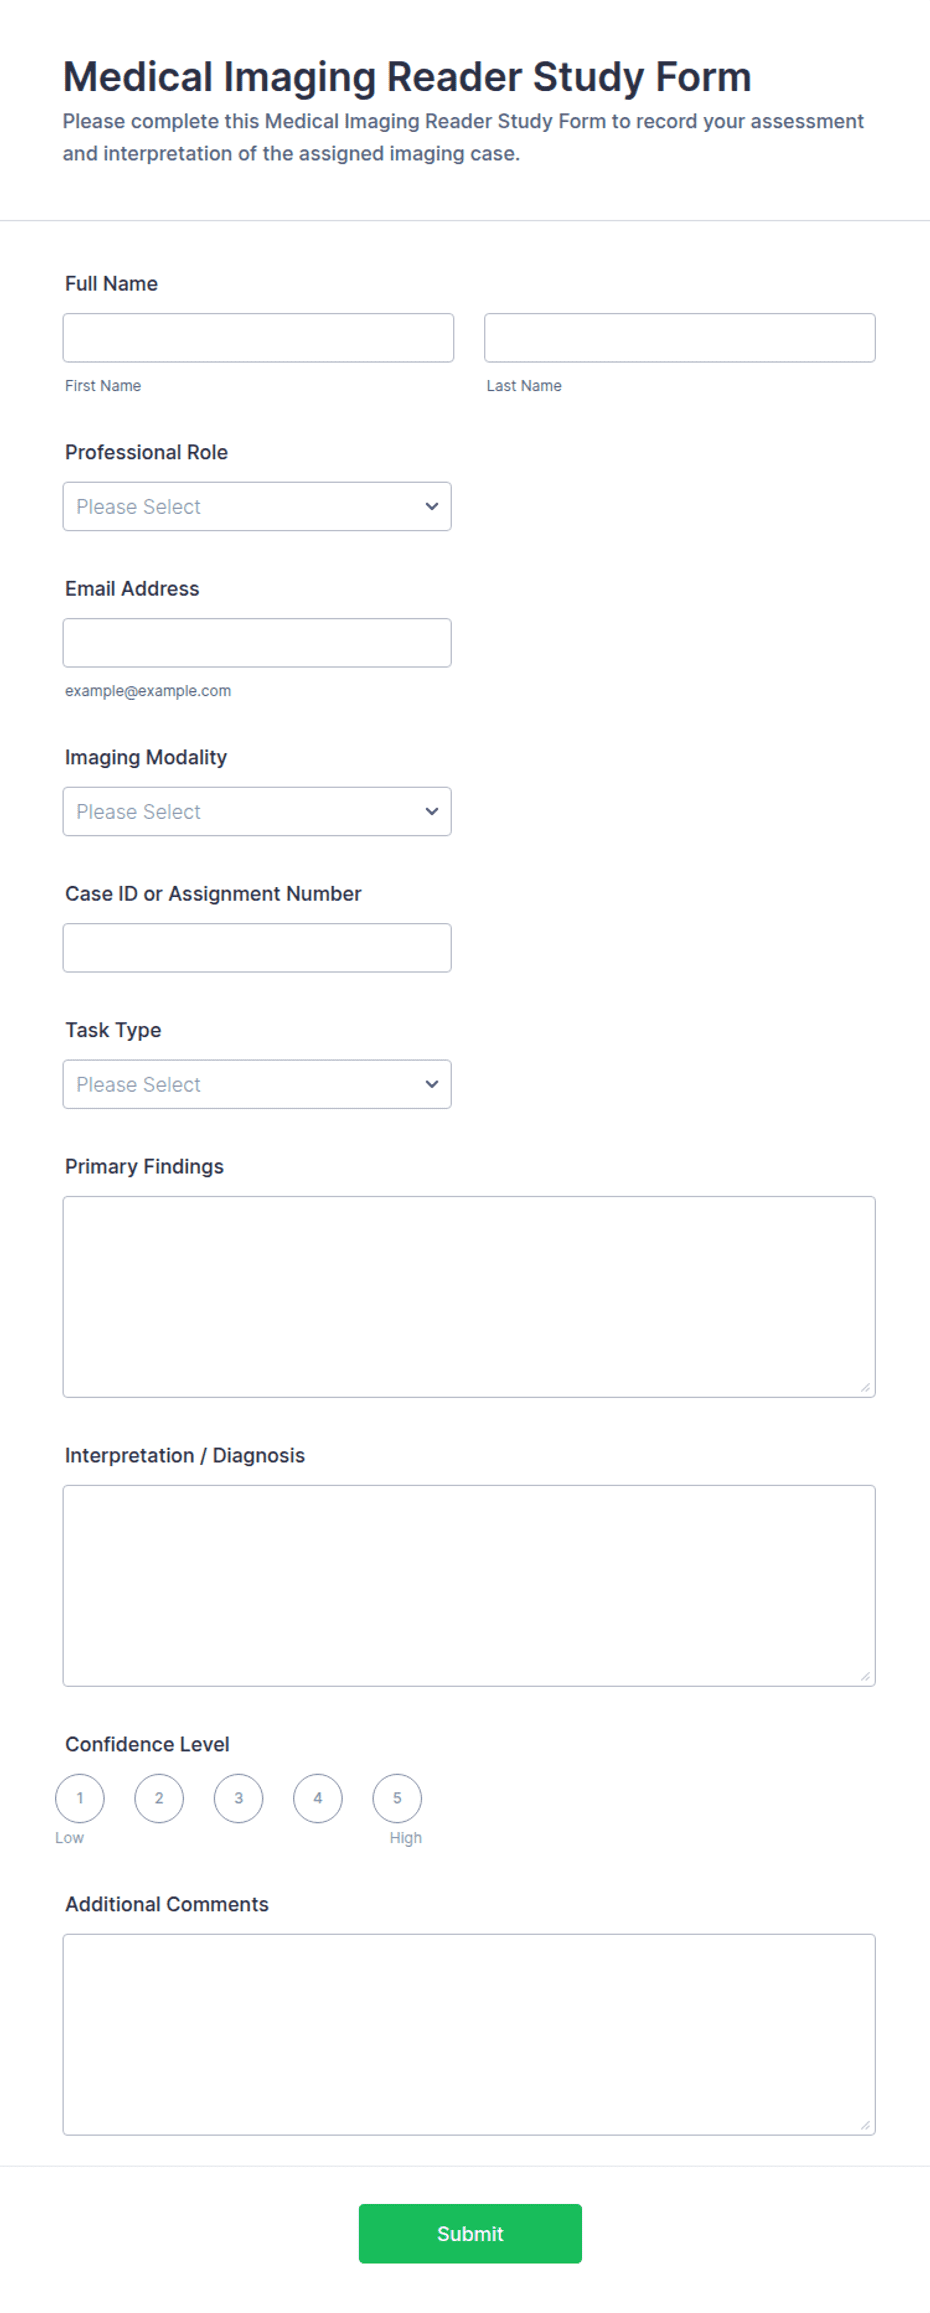Screen dimensions: 930x2313
Task: Click the Additional Comments resize handle
Action: point(866,2126)
